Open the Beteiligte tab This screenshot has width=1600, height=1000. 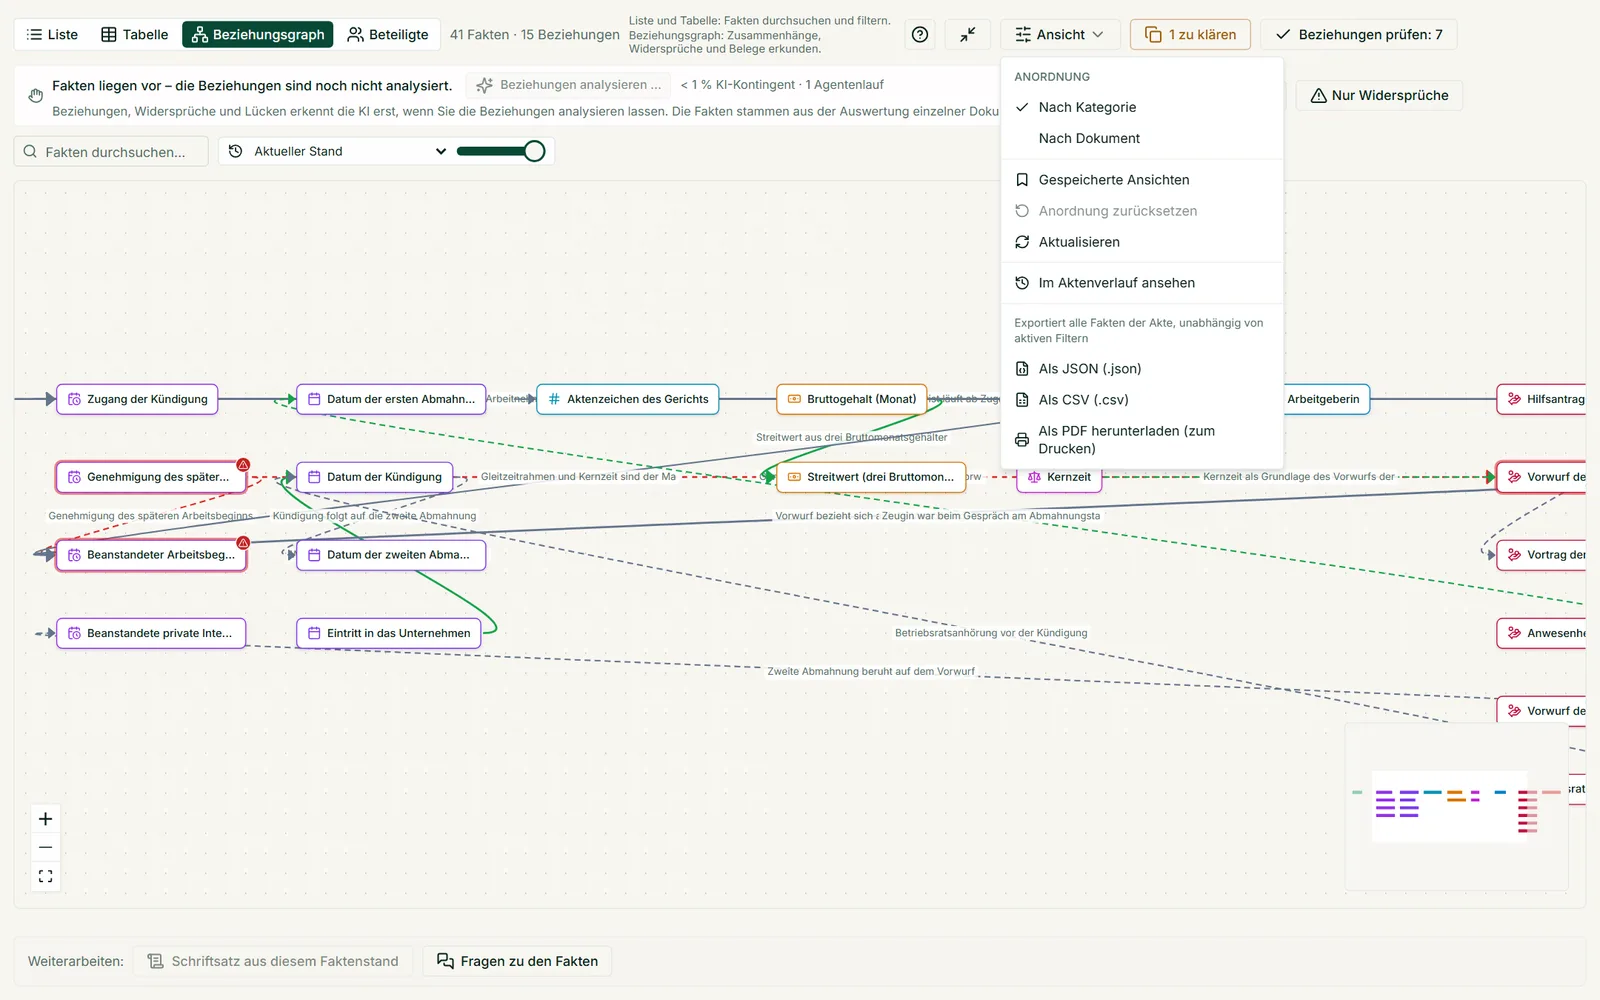pos(388,34)
